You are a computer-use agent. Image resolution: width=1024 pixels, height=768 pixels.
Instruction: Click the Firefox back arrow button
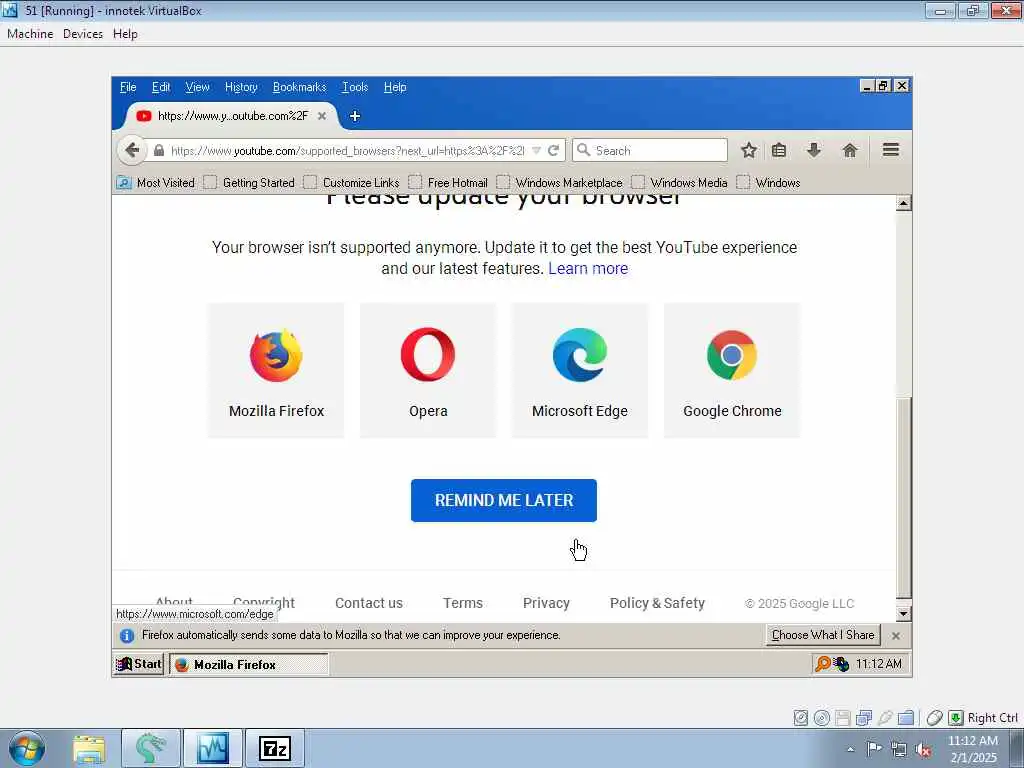coord(132,150)
